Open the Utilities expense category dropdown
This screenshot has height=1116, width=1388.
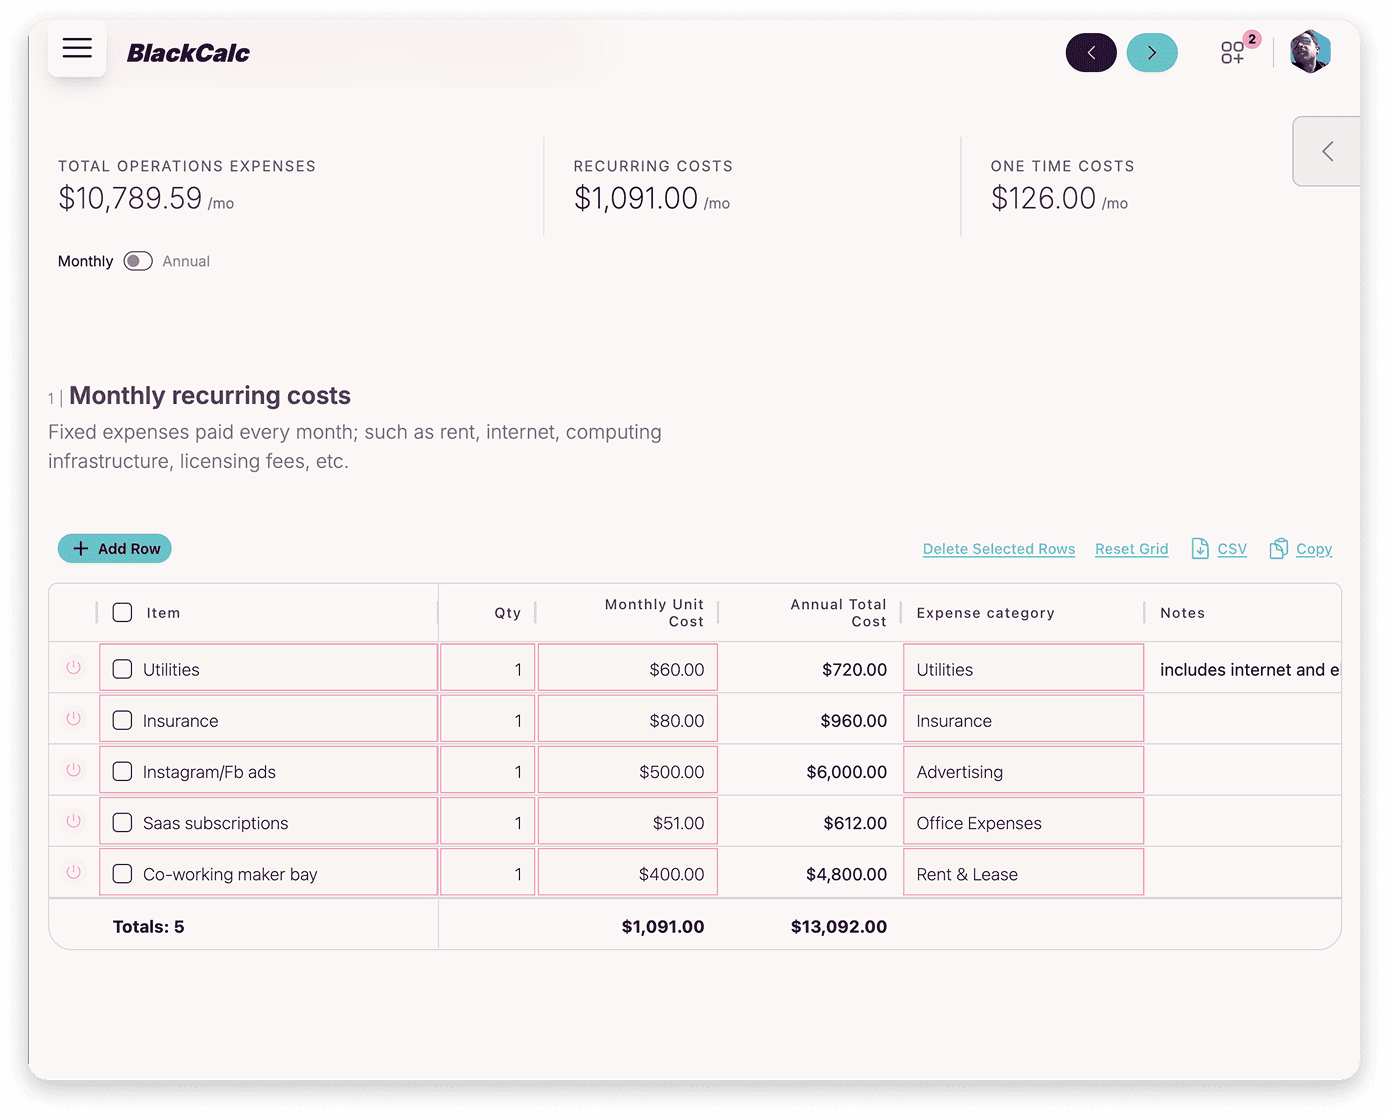pos(1022,667)
